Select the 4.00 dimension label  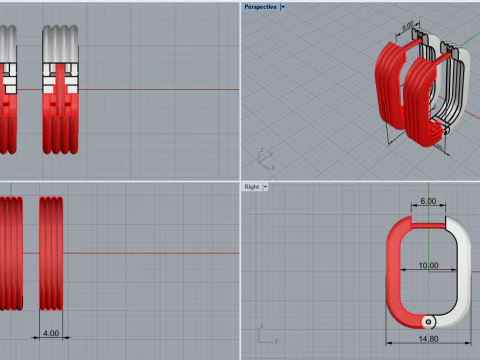tap(51, 333)
